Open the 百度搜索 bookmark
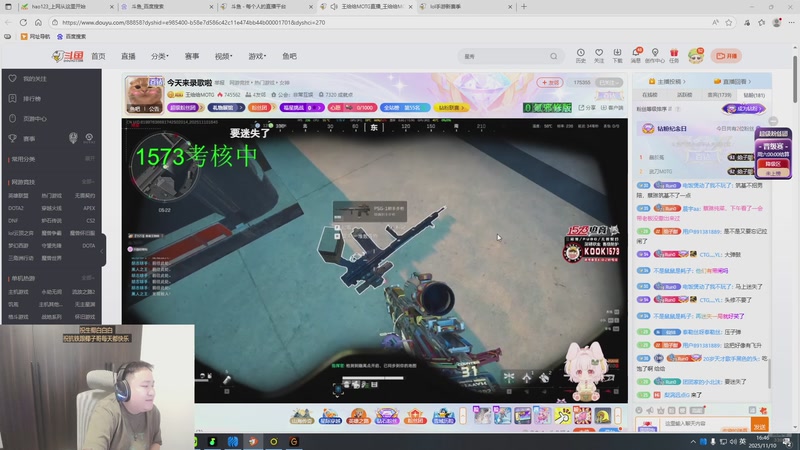The image size is (800, 450). click(71, 37)
